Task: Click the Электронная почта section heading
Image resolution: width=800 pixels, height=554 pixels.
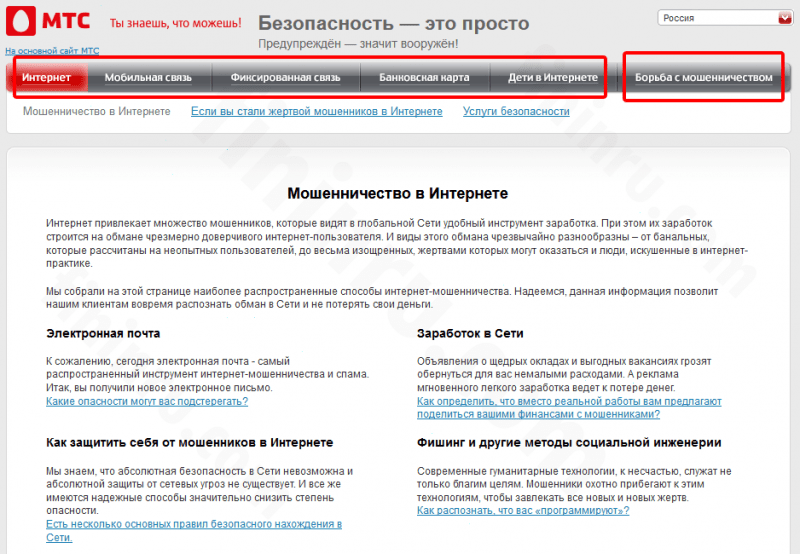Action: (x=103, y=333)
